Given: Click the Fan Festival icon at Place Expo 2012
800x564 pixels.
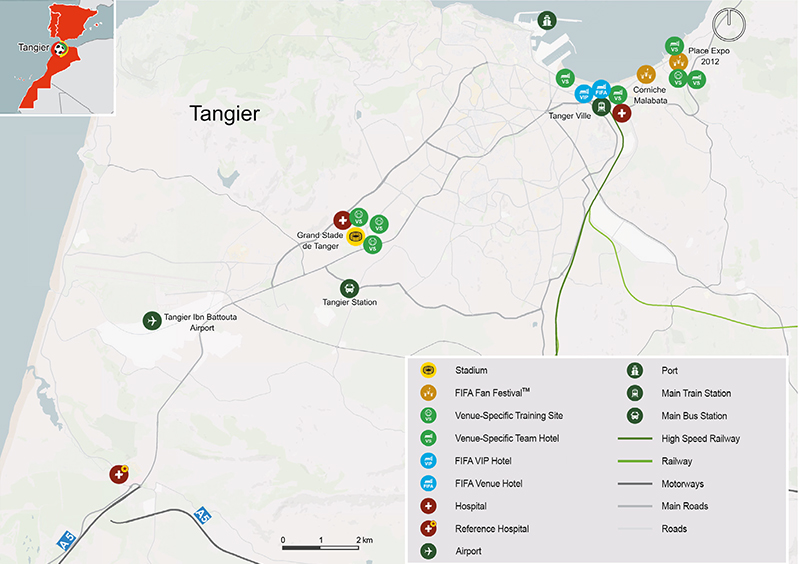Looking at the screenshot, I should point(678,62).
